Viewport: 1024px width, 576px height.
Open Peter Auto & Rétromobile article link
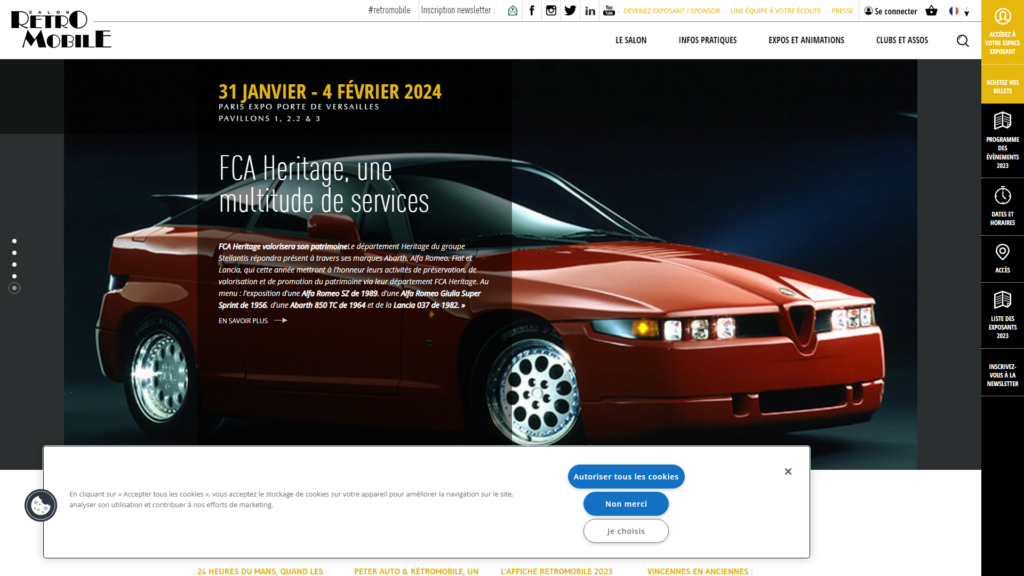(416, 571)
